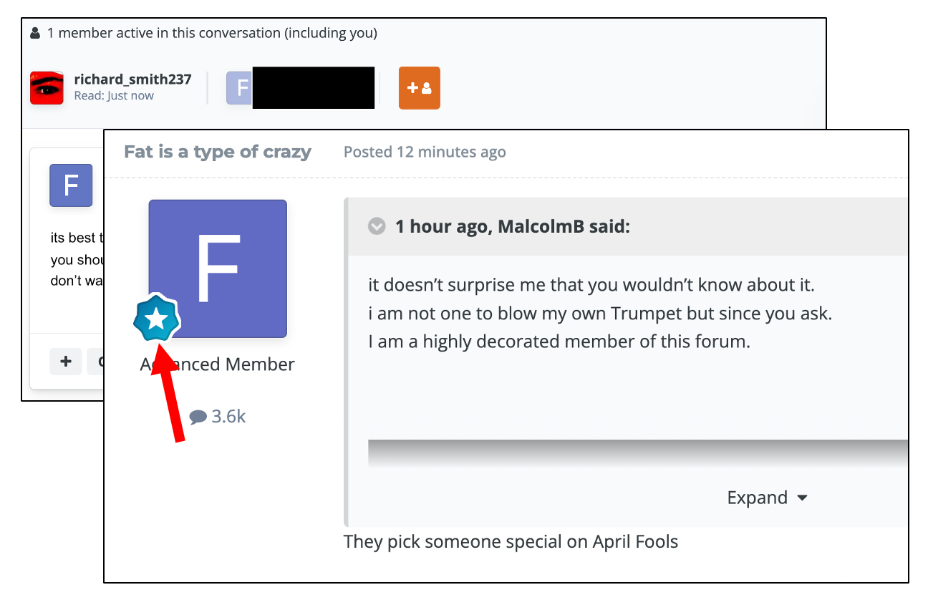Click '1 hour ago, MalcolmB said' header
The image size is (928, 600).
(x=513, y=226)
